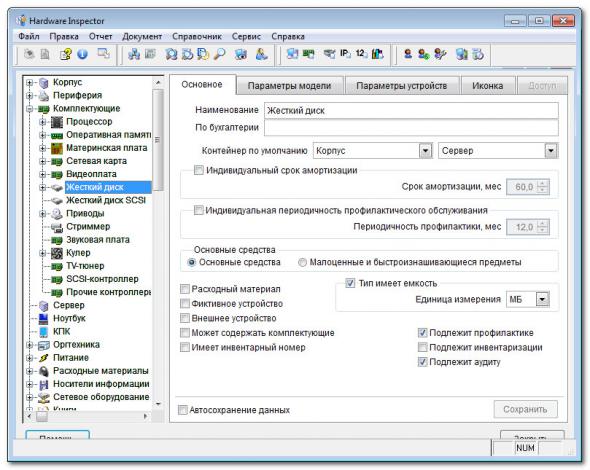Click the Сохранить button
The height and width of the screenshot is (470, 590).
525,409
